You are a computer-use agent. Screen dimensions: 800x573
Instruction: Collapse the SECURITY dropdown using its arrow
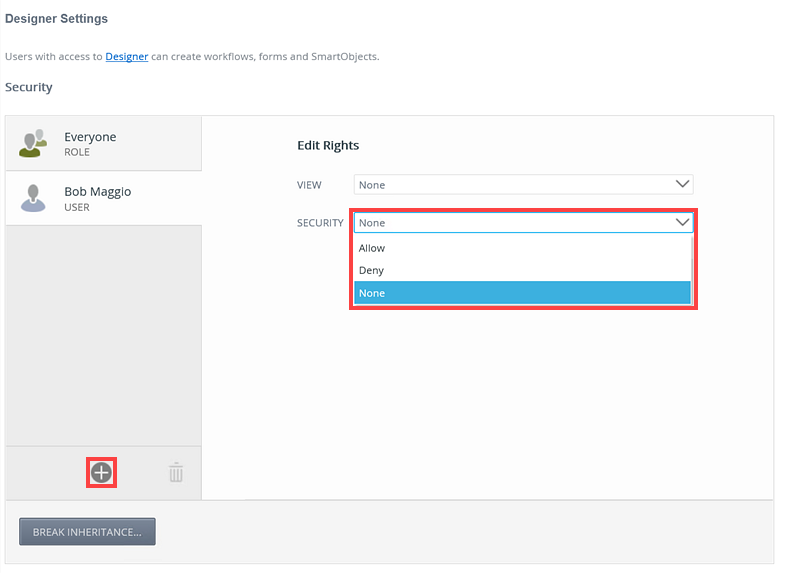click(x=683, y=222)
